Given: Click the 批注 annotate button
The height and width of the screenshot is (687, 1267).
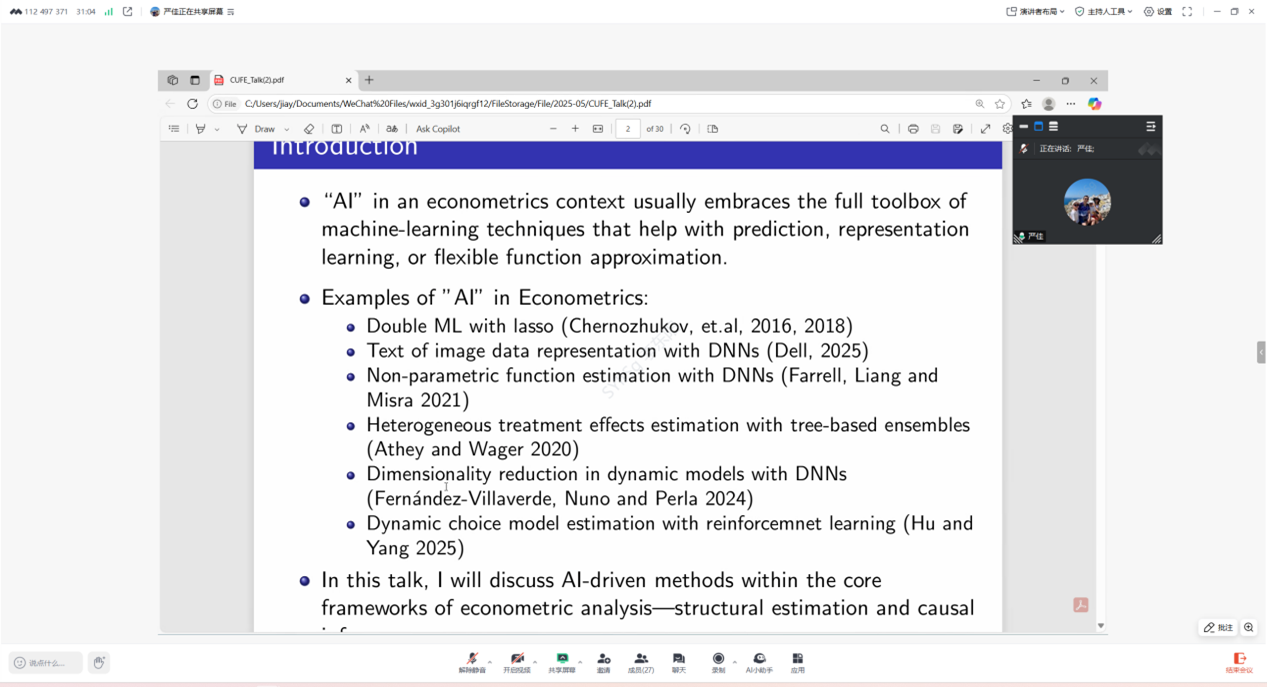Looking at the screenshot, I should [x=1219, y=627].
